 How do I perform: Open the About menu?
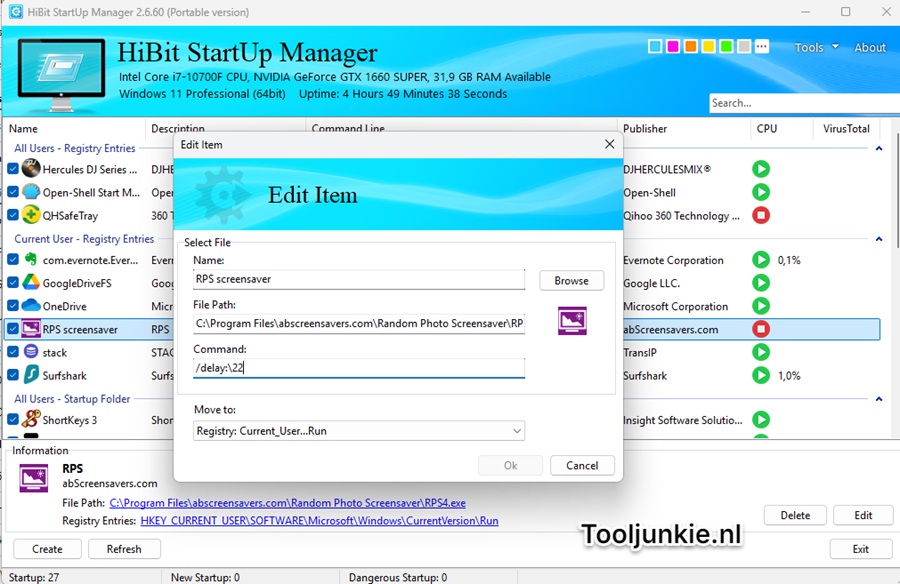(870, 48)
